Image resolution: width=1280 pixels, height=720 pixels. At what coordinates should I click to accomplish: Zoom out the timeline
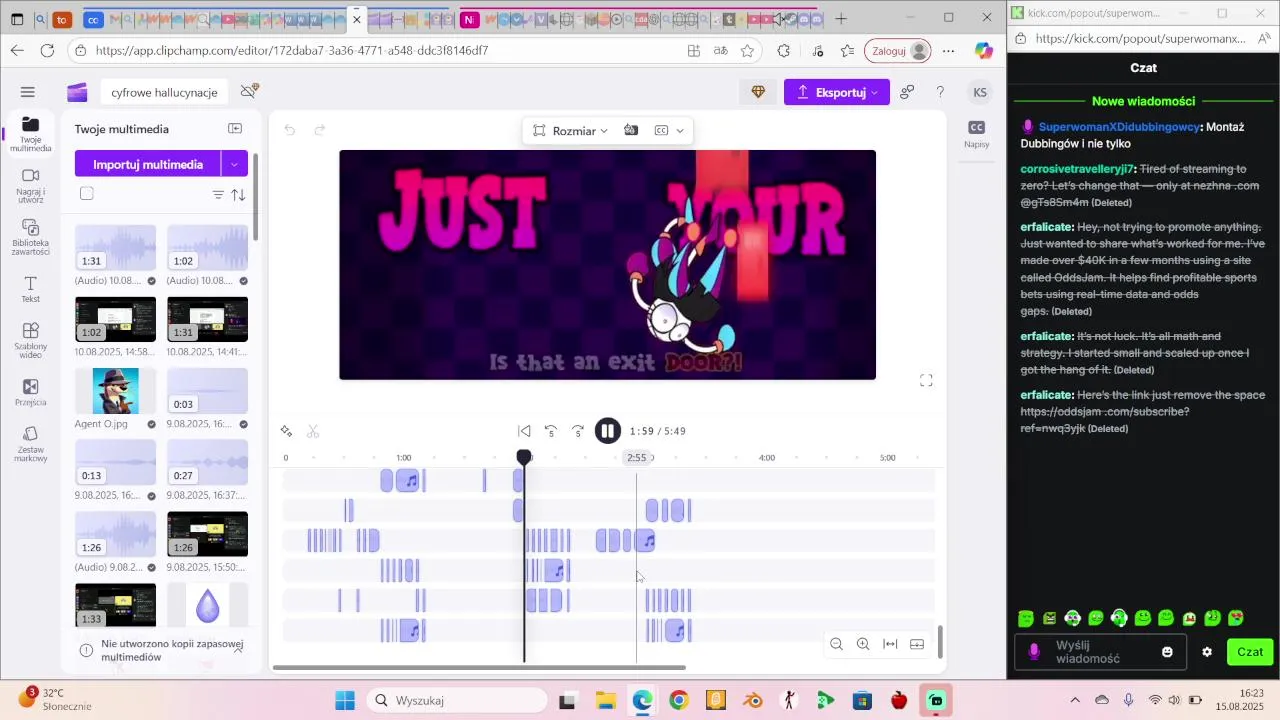click(x=837, y=644)
